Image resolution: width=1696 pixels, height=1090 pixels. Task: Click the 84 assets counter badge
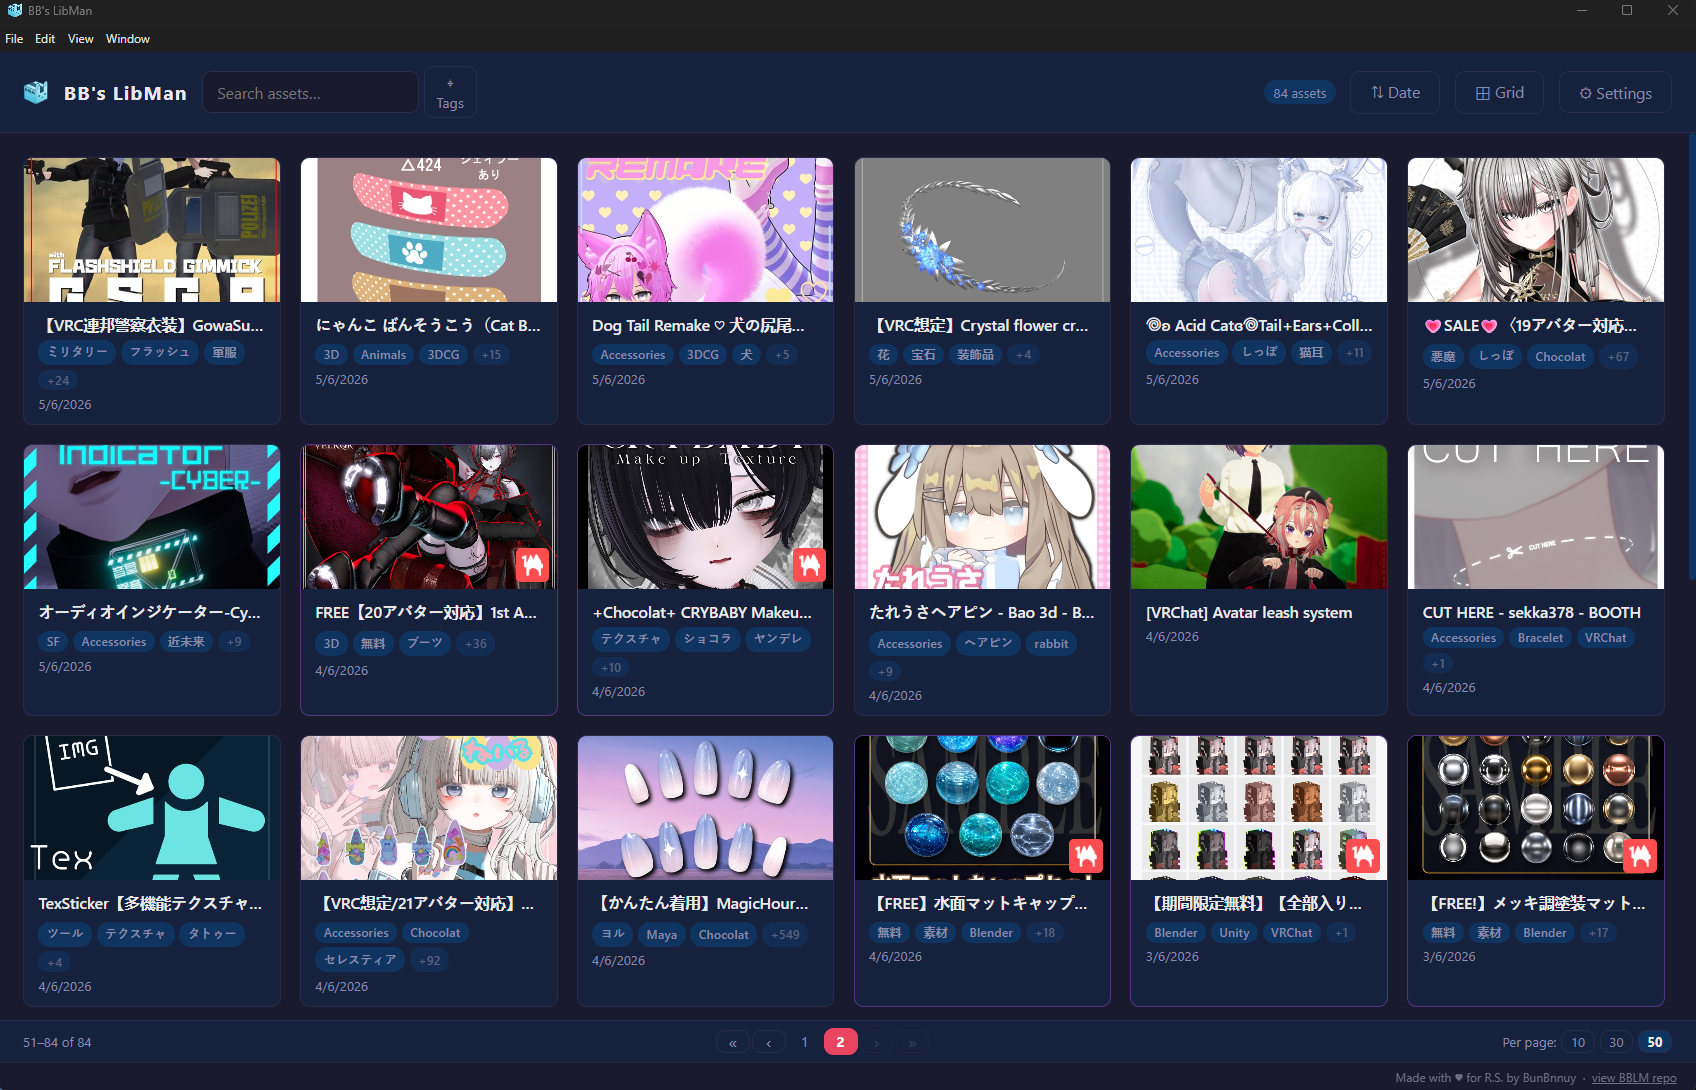click(1300, 93)
